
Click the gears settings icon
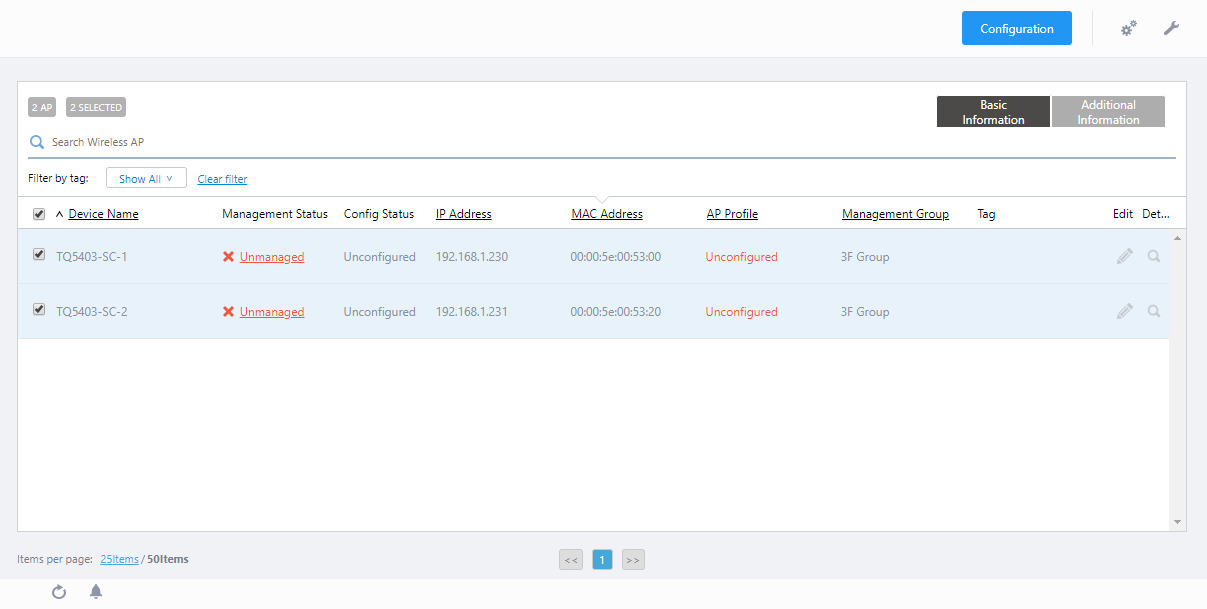1128,29
